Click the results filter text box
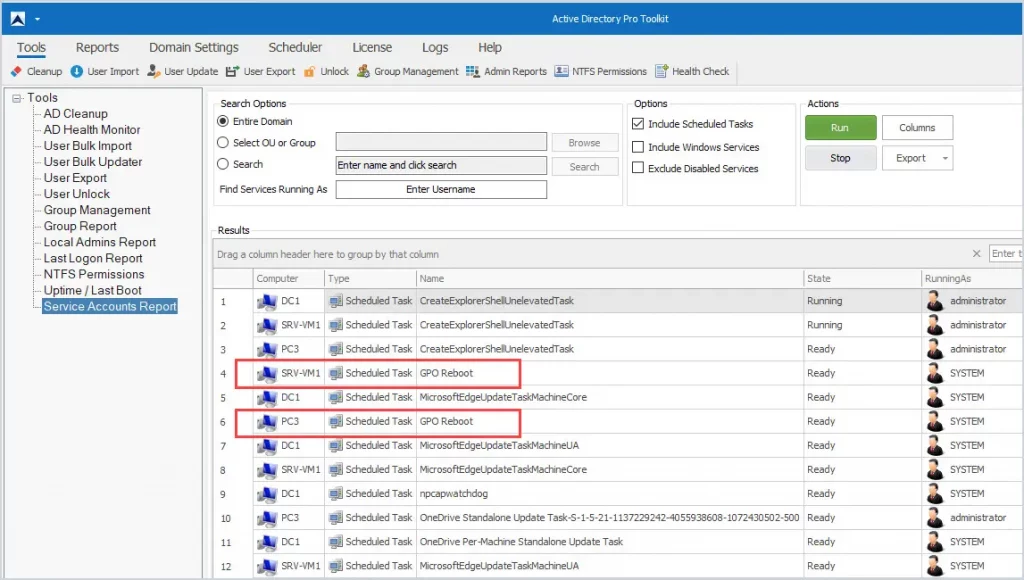This screenshot has height=580, width=1024. pyautogui.click(x=1006, y=253)
